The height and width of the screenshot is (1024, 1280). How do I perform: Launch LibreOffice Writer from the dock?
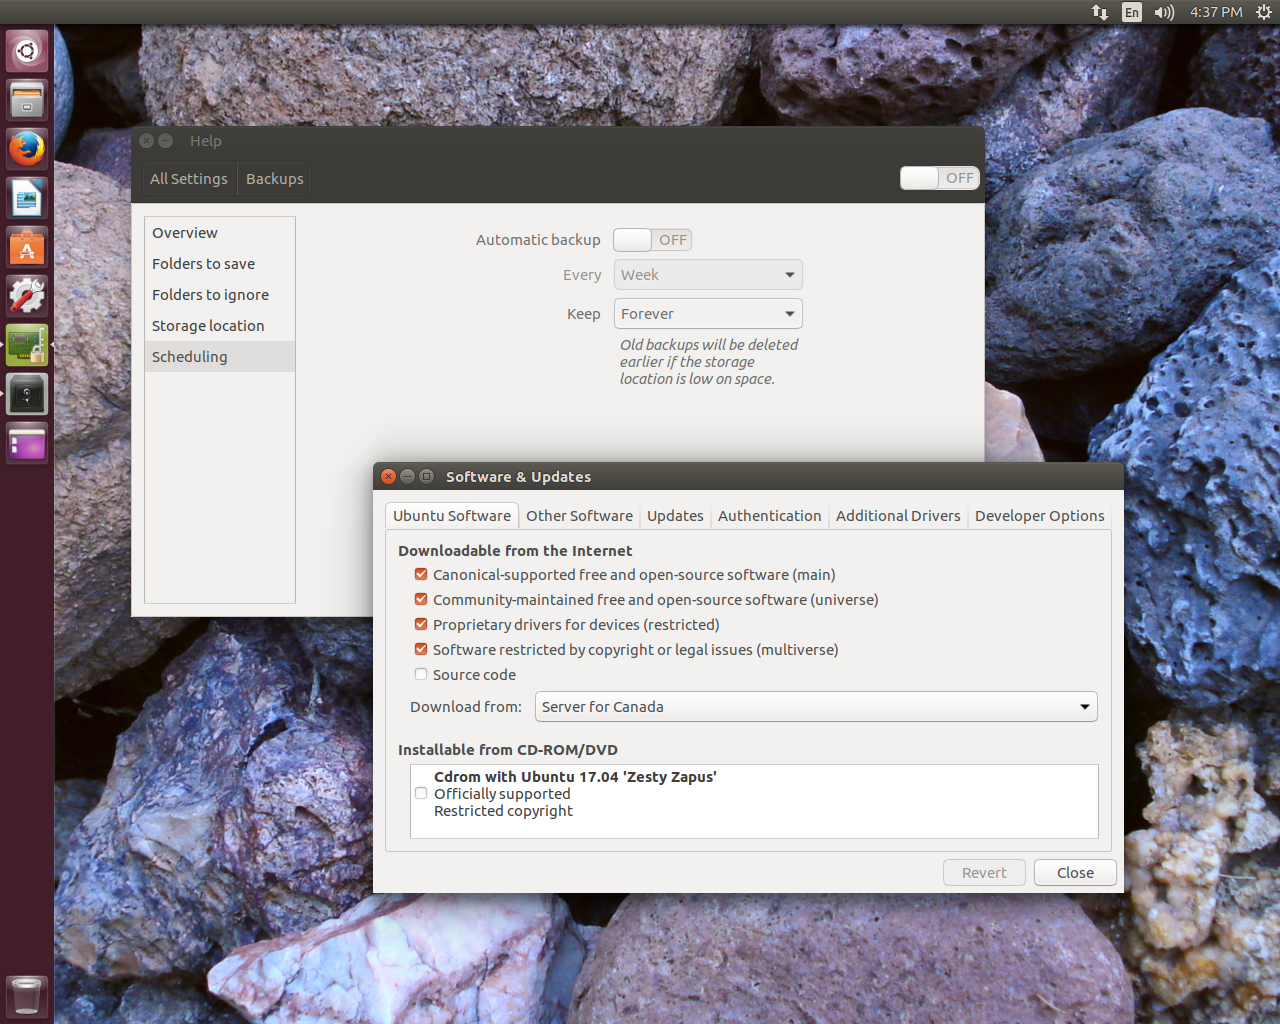pyautogui.click(x=27, y=198)
